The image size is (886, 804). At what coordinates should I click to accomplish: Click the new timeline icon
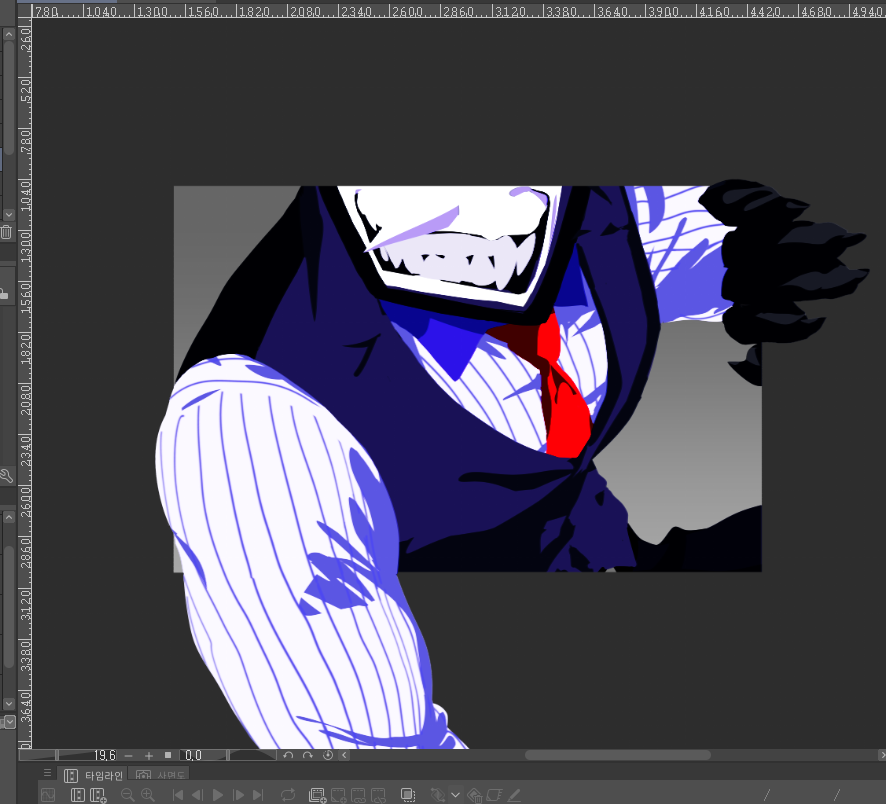77,795
